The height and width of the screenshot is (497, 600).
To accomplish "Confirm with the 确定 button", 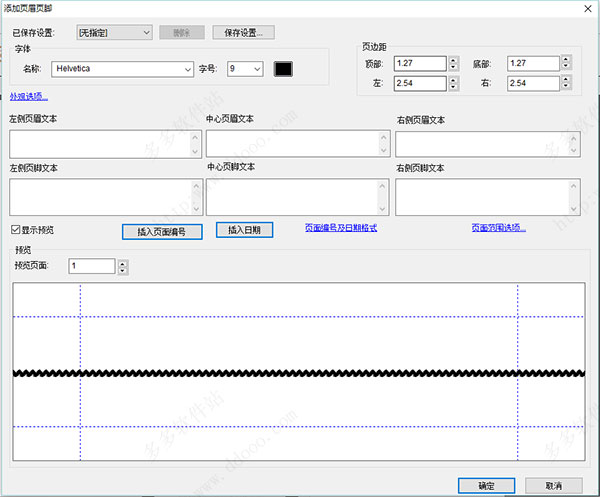I will coord(486,486).
